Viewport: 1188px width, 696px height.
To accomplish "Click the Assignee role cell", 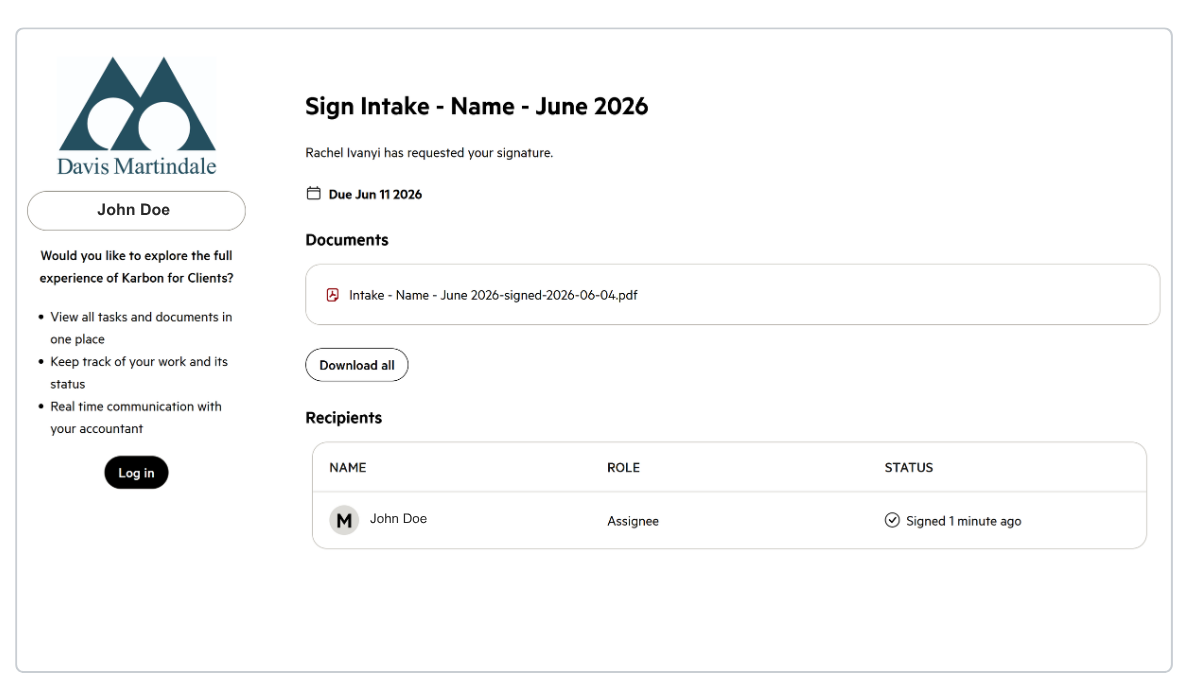I will click(x=633, y=521).
